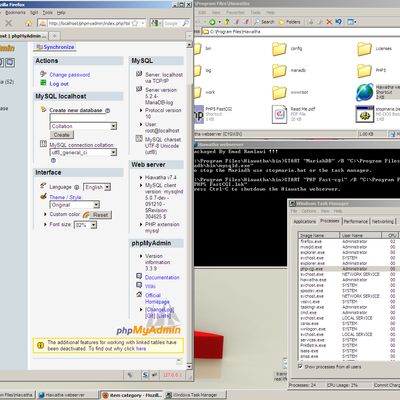Click the Create database button
This screenshot has height=400, width=400.
(x=62, y=135)
